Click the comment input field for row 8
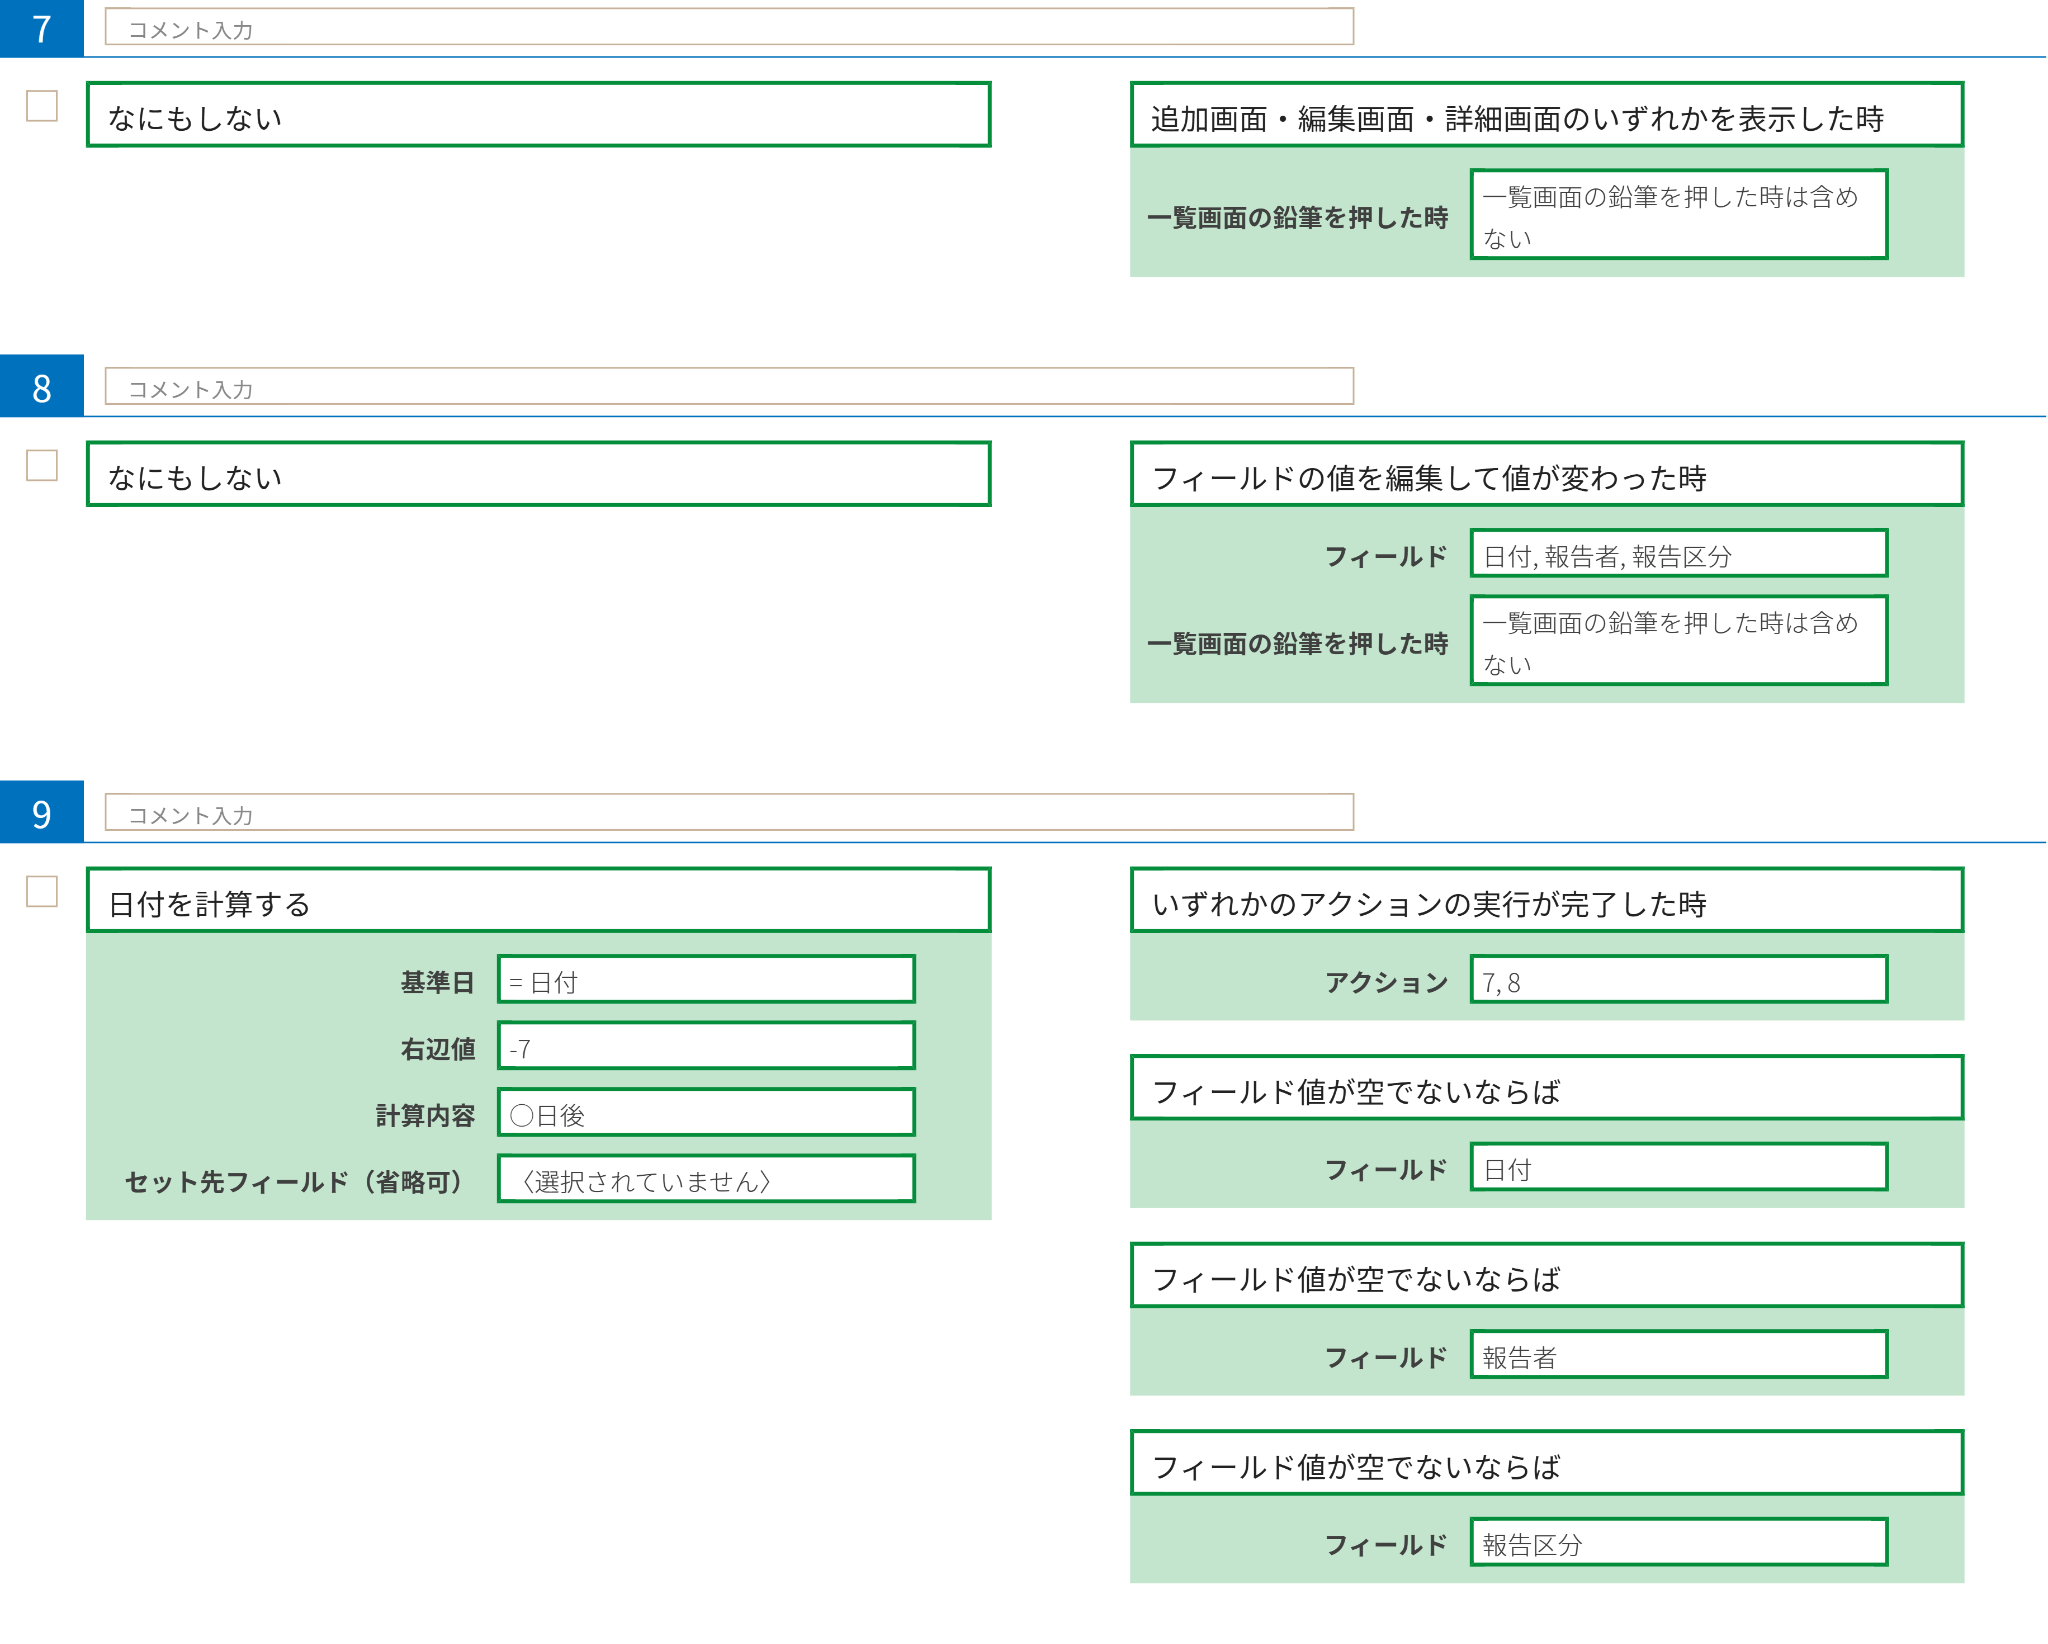The width and height of the screenshot is (2048, 1644). 728,387
